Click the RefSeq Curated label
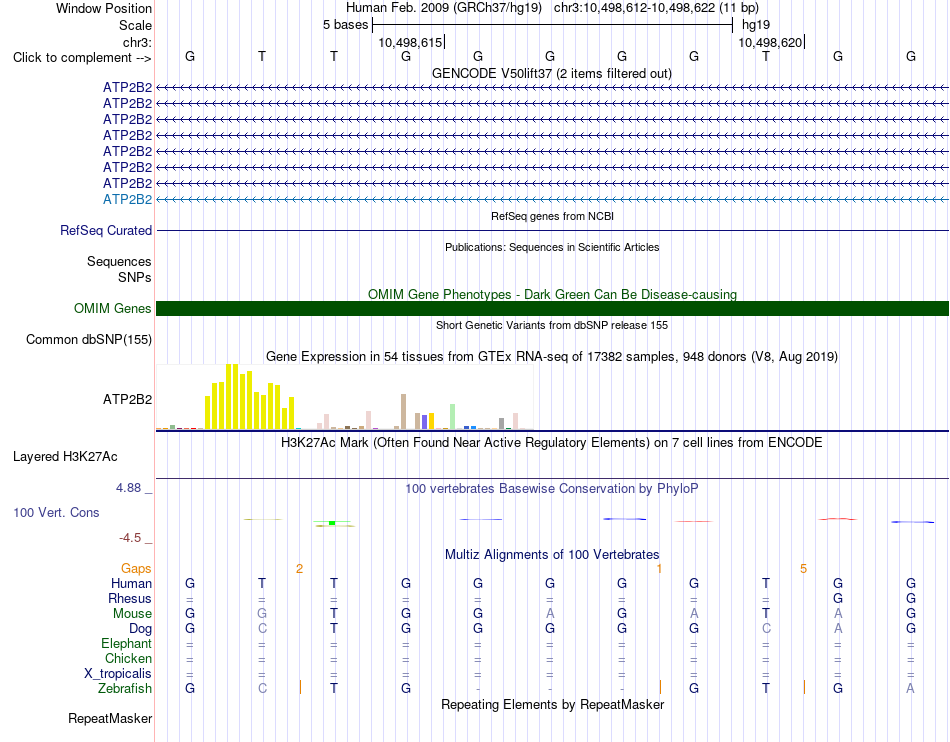950x742 pixels. [x=106, y=231]
